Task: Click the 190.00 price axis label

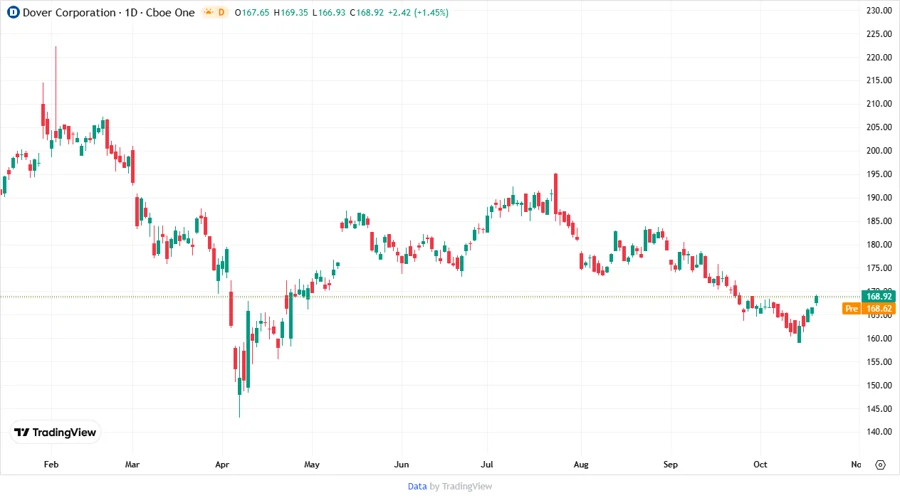Action: coord(879,198)
